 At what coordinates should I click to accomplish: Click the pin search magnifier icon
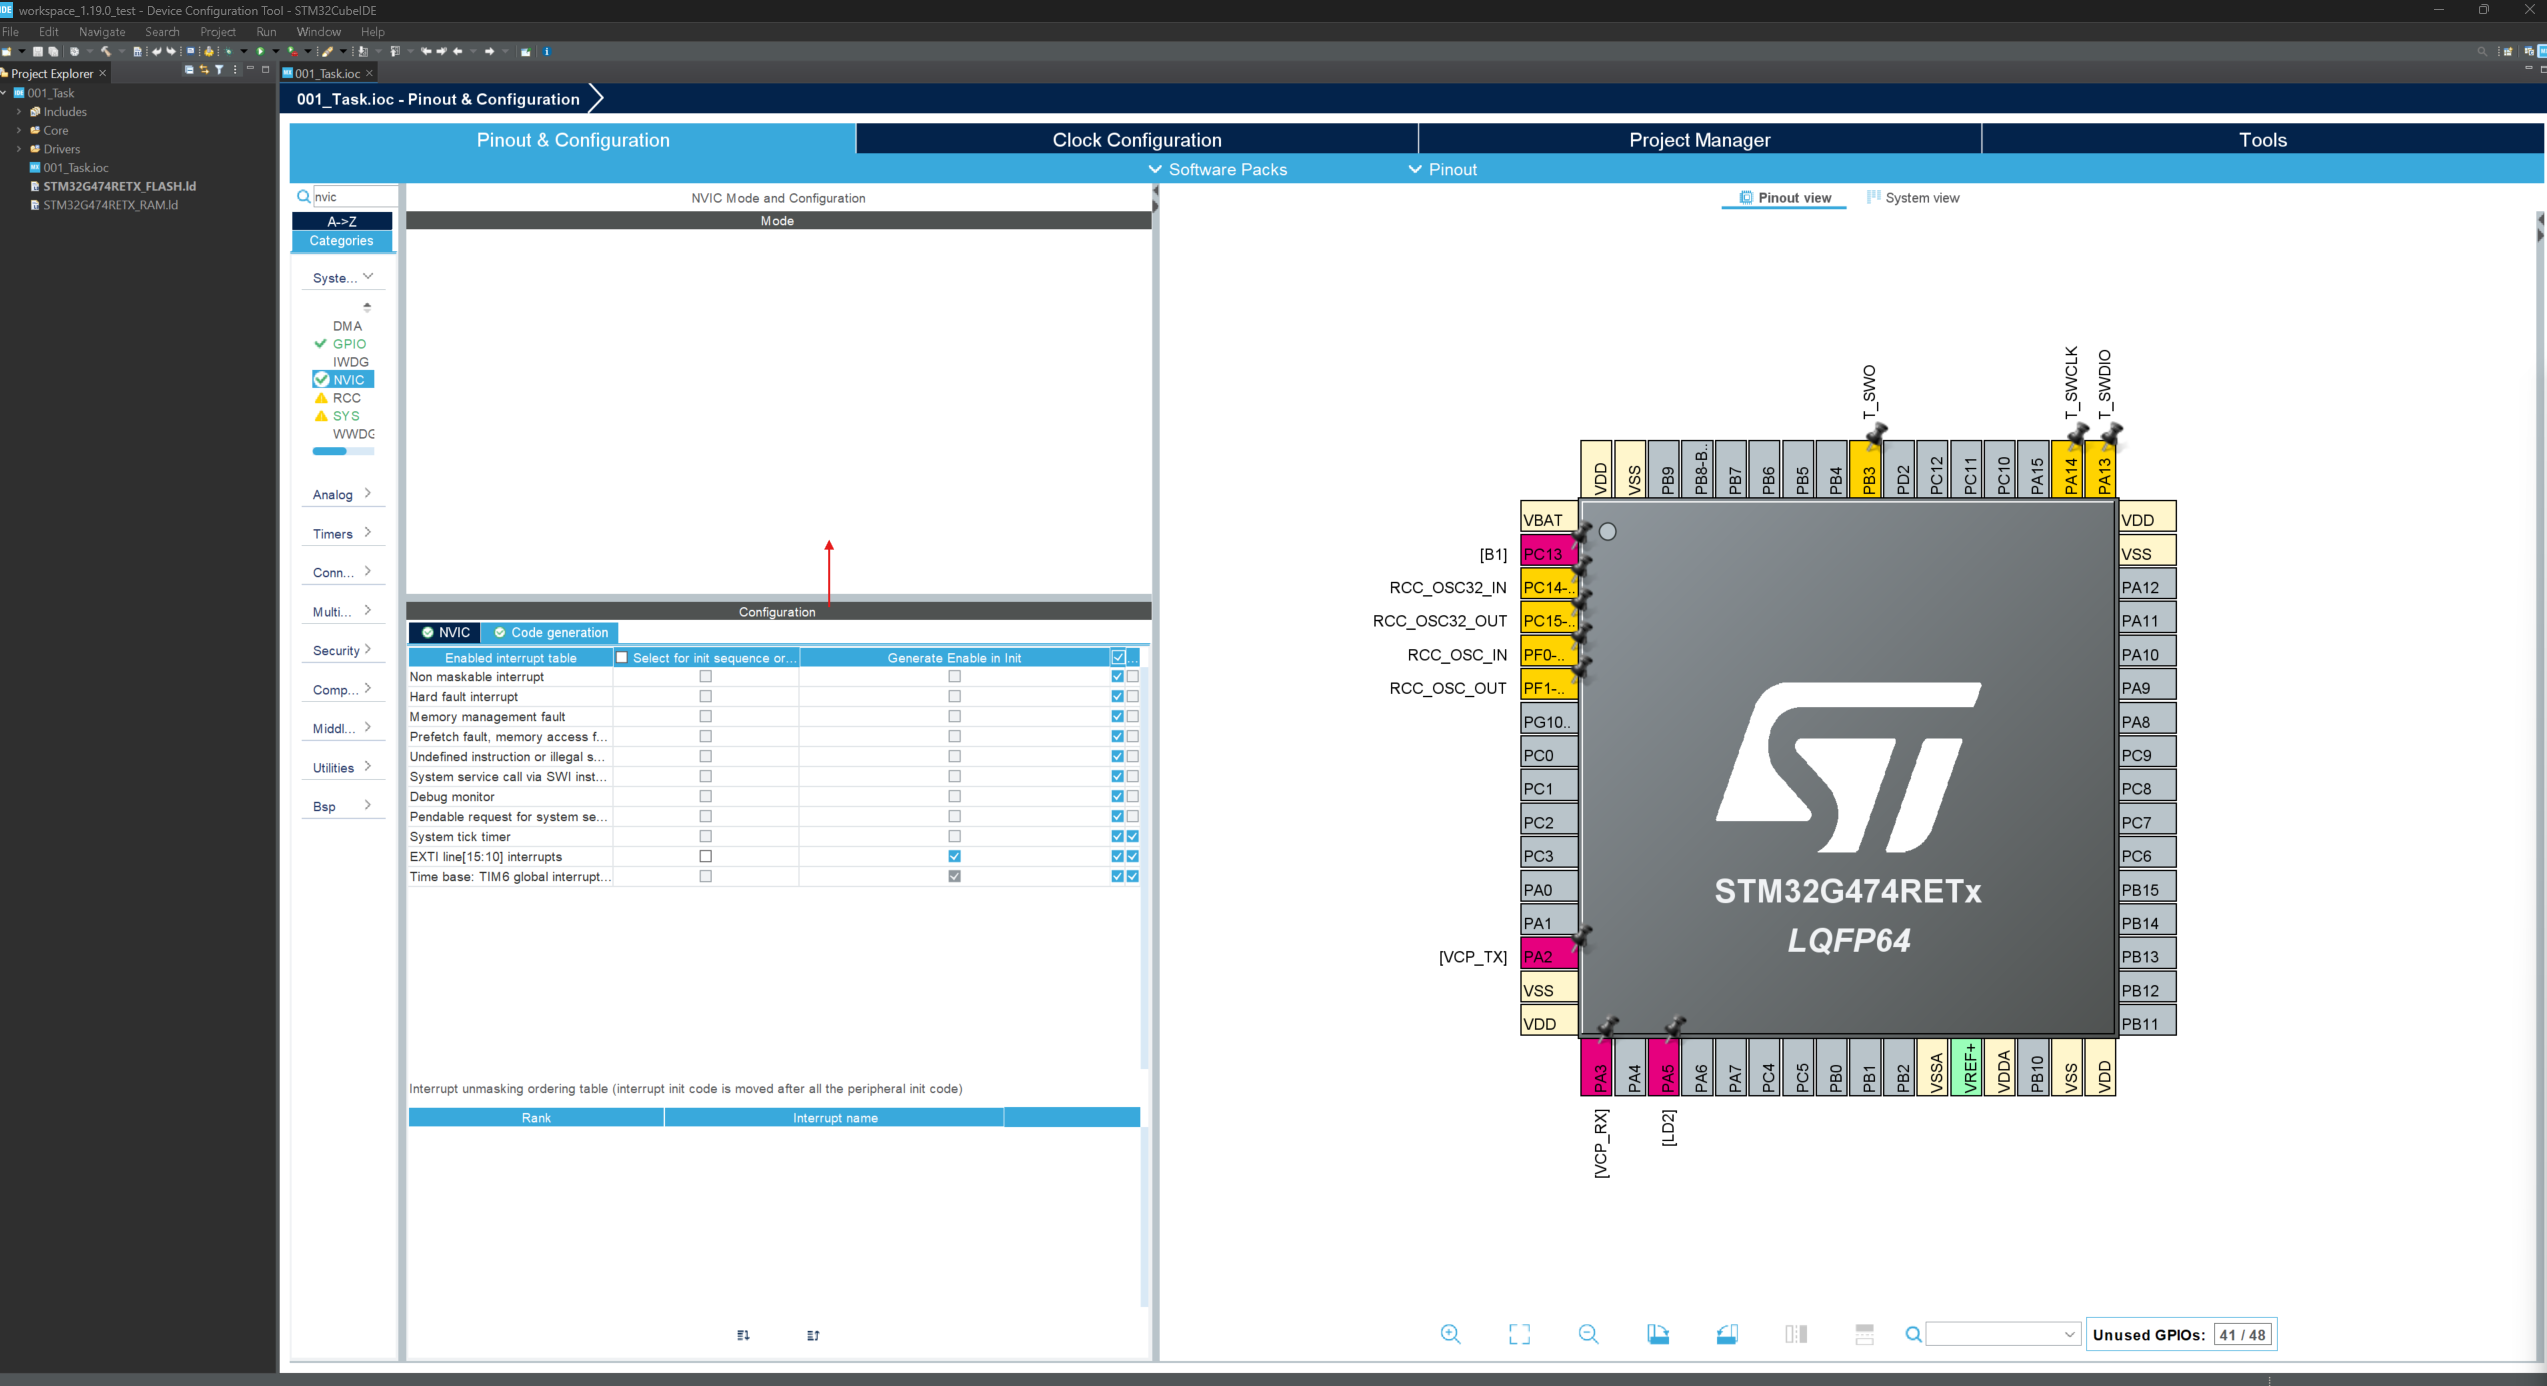click(1913, 1334)
